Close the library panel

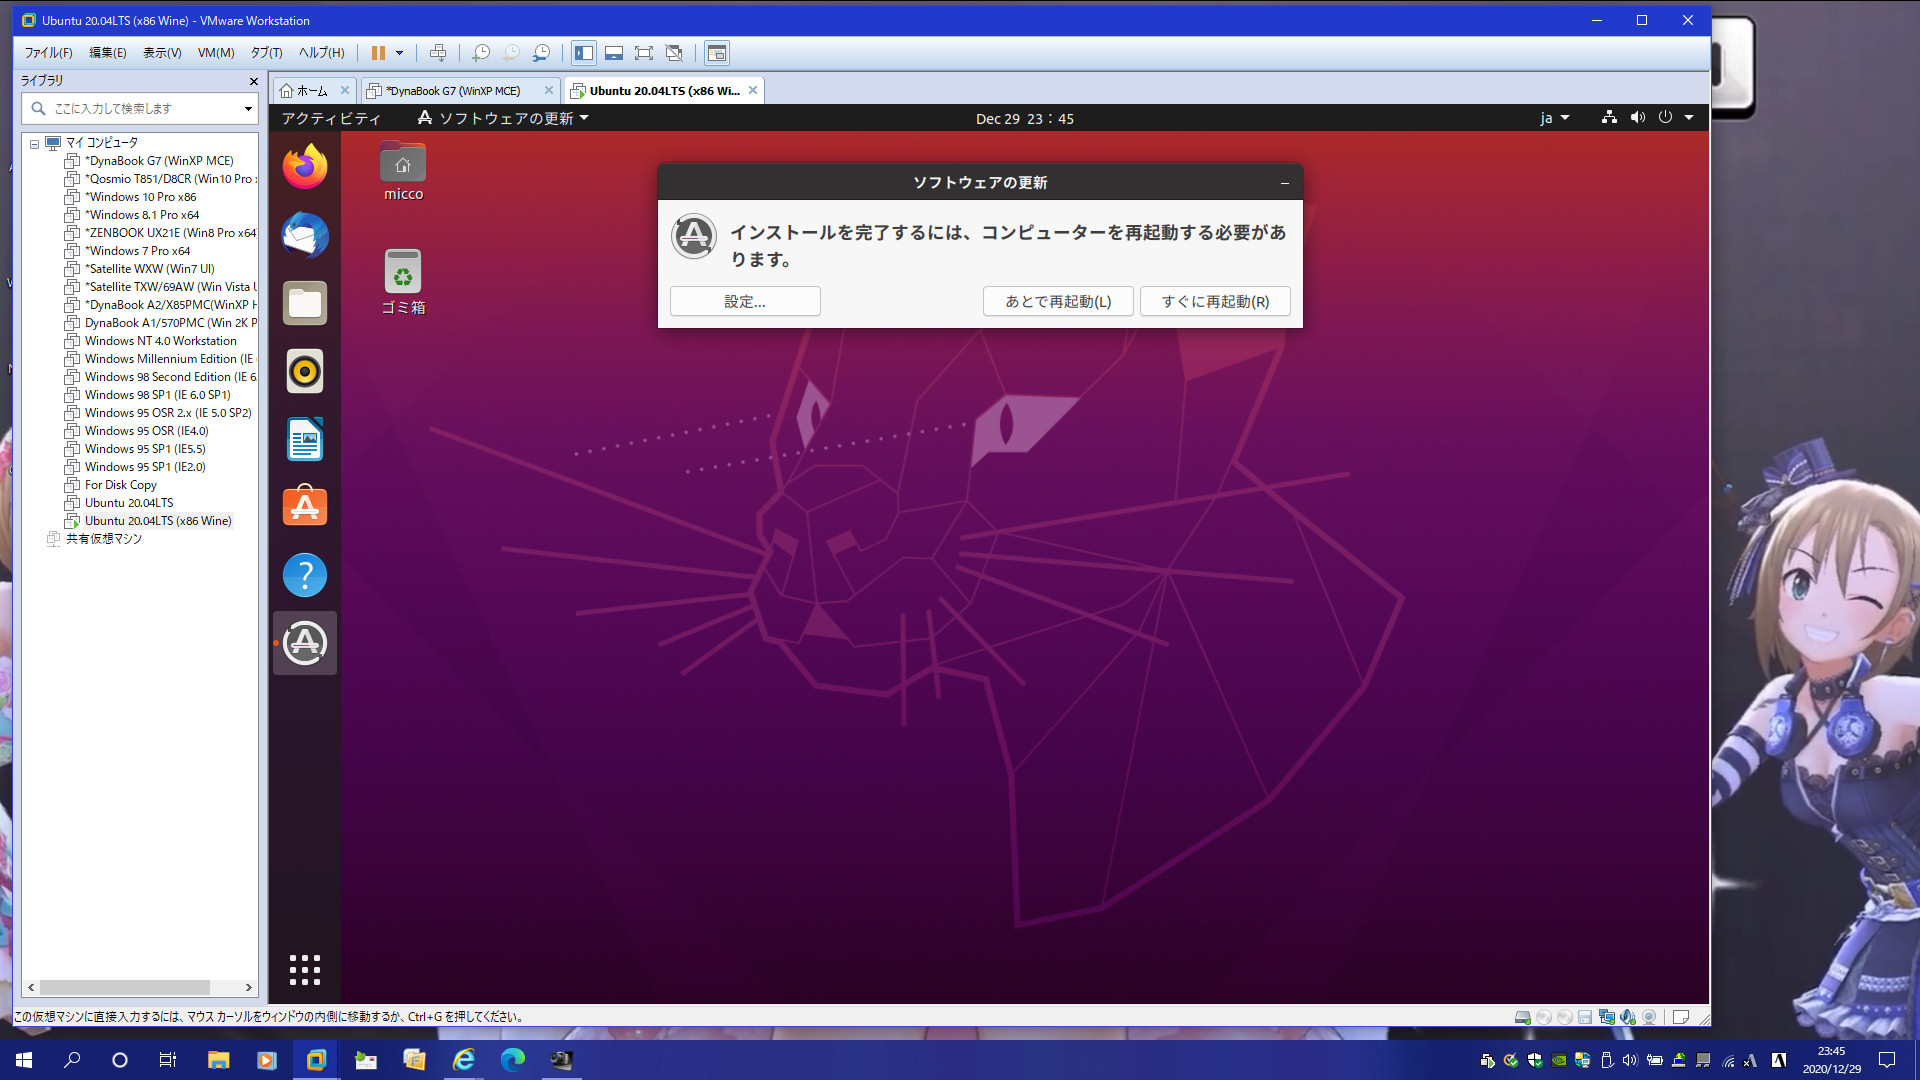253,81
